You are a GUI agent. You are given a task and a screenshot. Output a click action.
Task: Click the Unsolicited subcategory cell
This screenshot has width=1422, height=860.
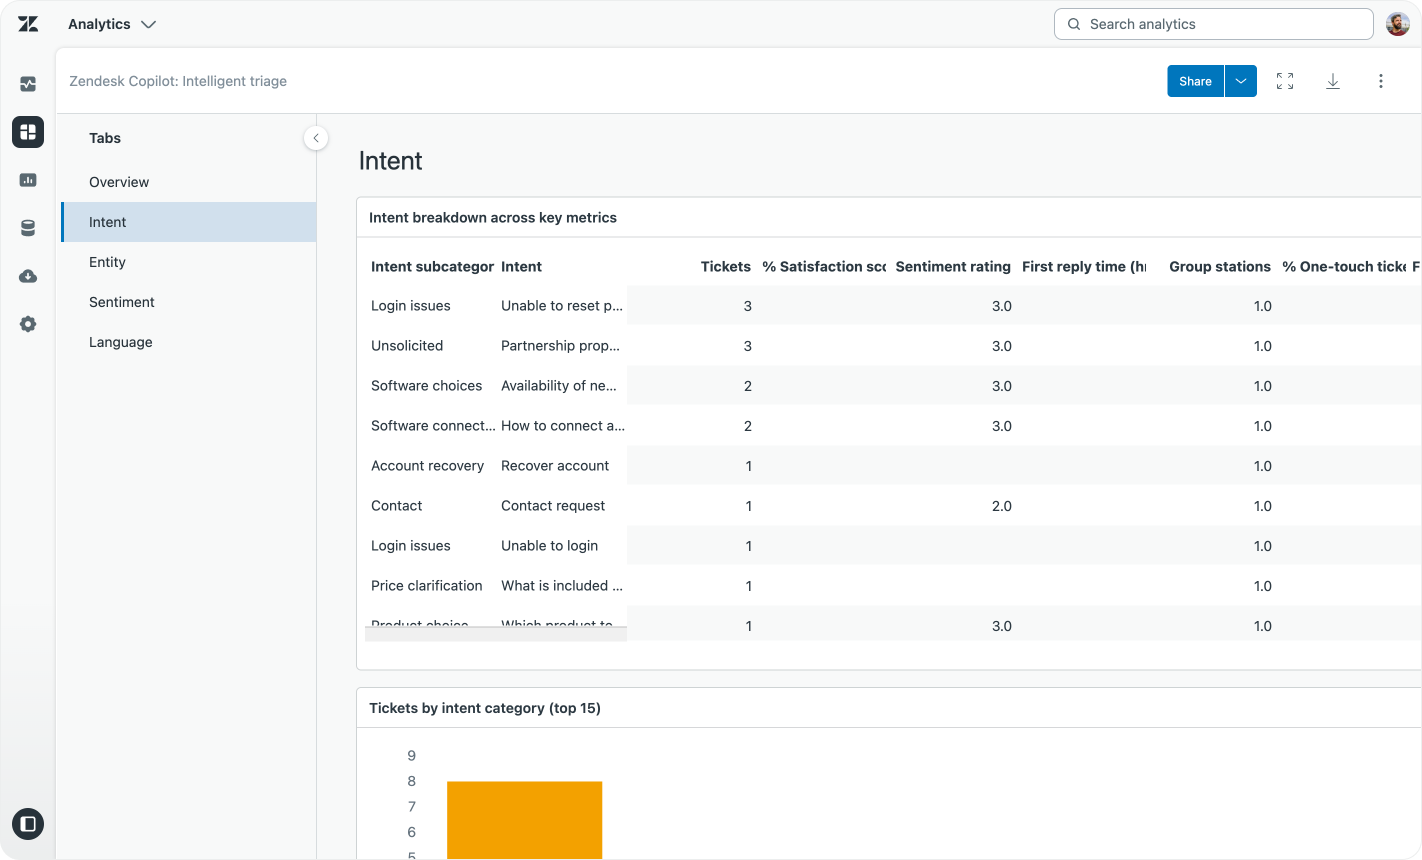pos(407,346)
